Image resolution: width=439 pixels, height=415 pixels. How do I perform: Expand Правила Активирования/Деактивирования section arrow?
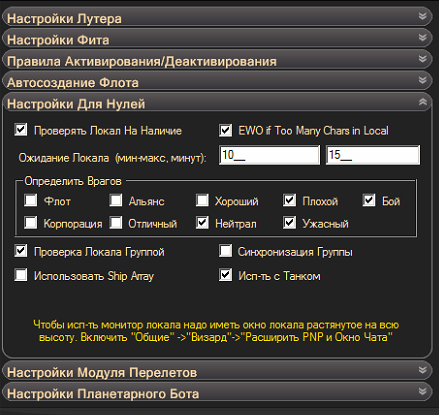[x=423, y=59]
